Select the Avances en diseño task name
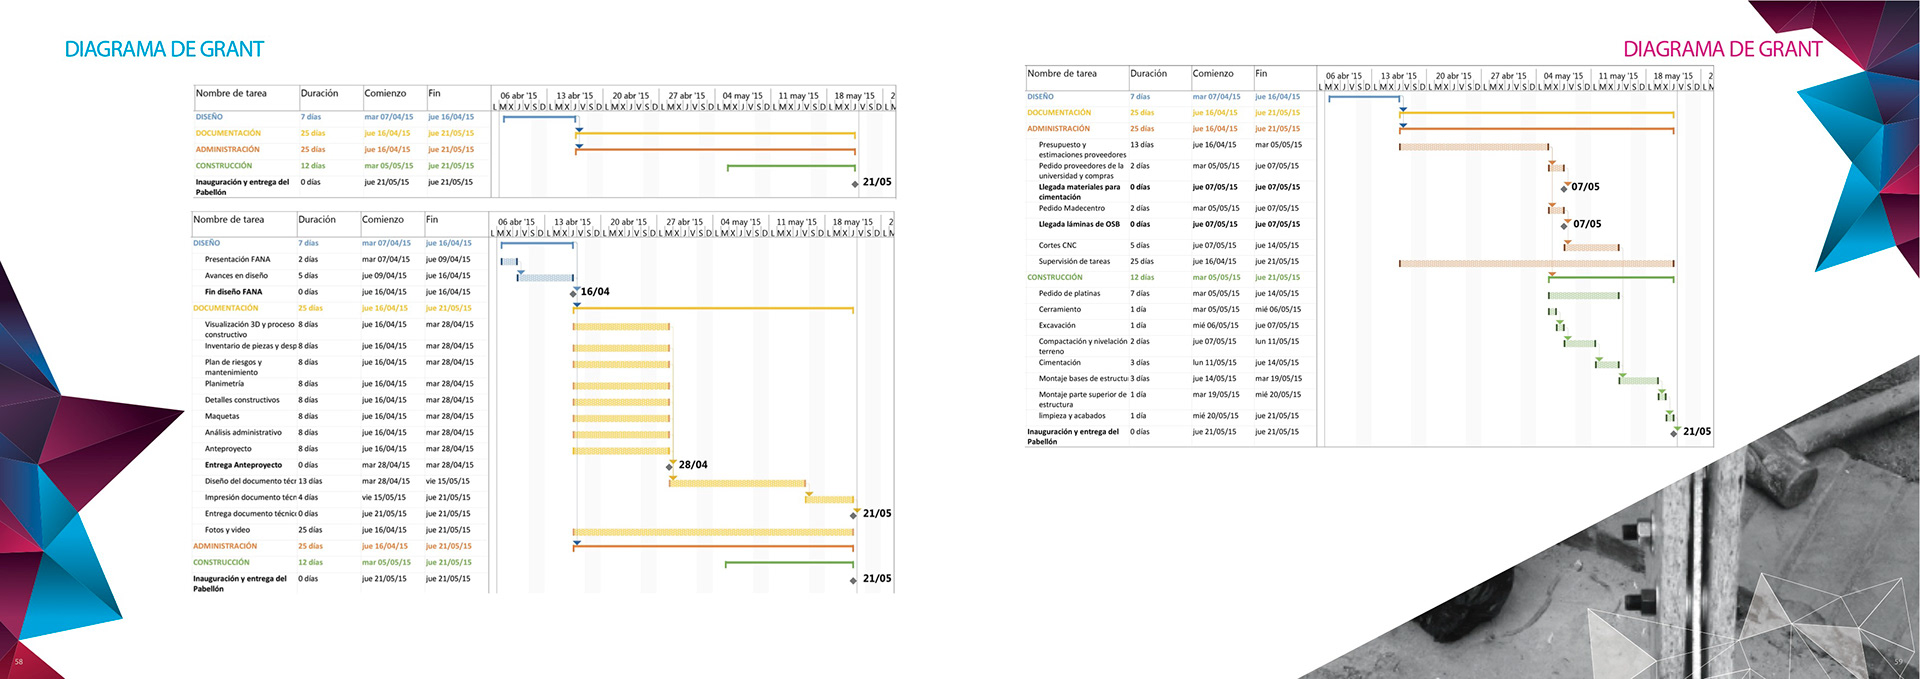This screenshot has width=1920, height=679. (236, 276)
